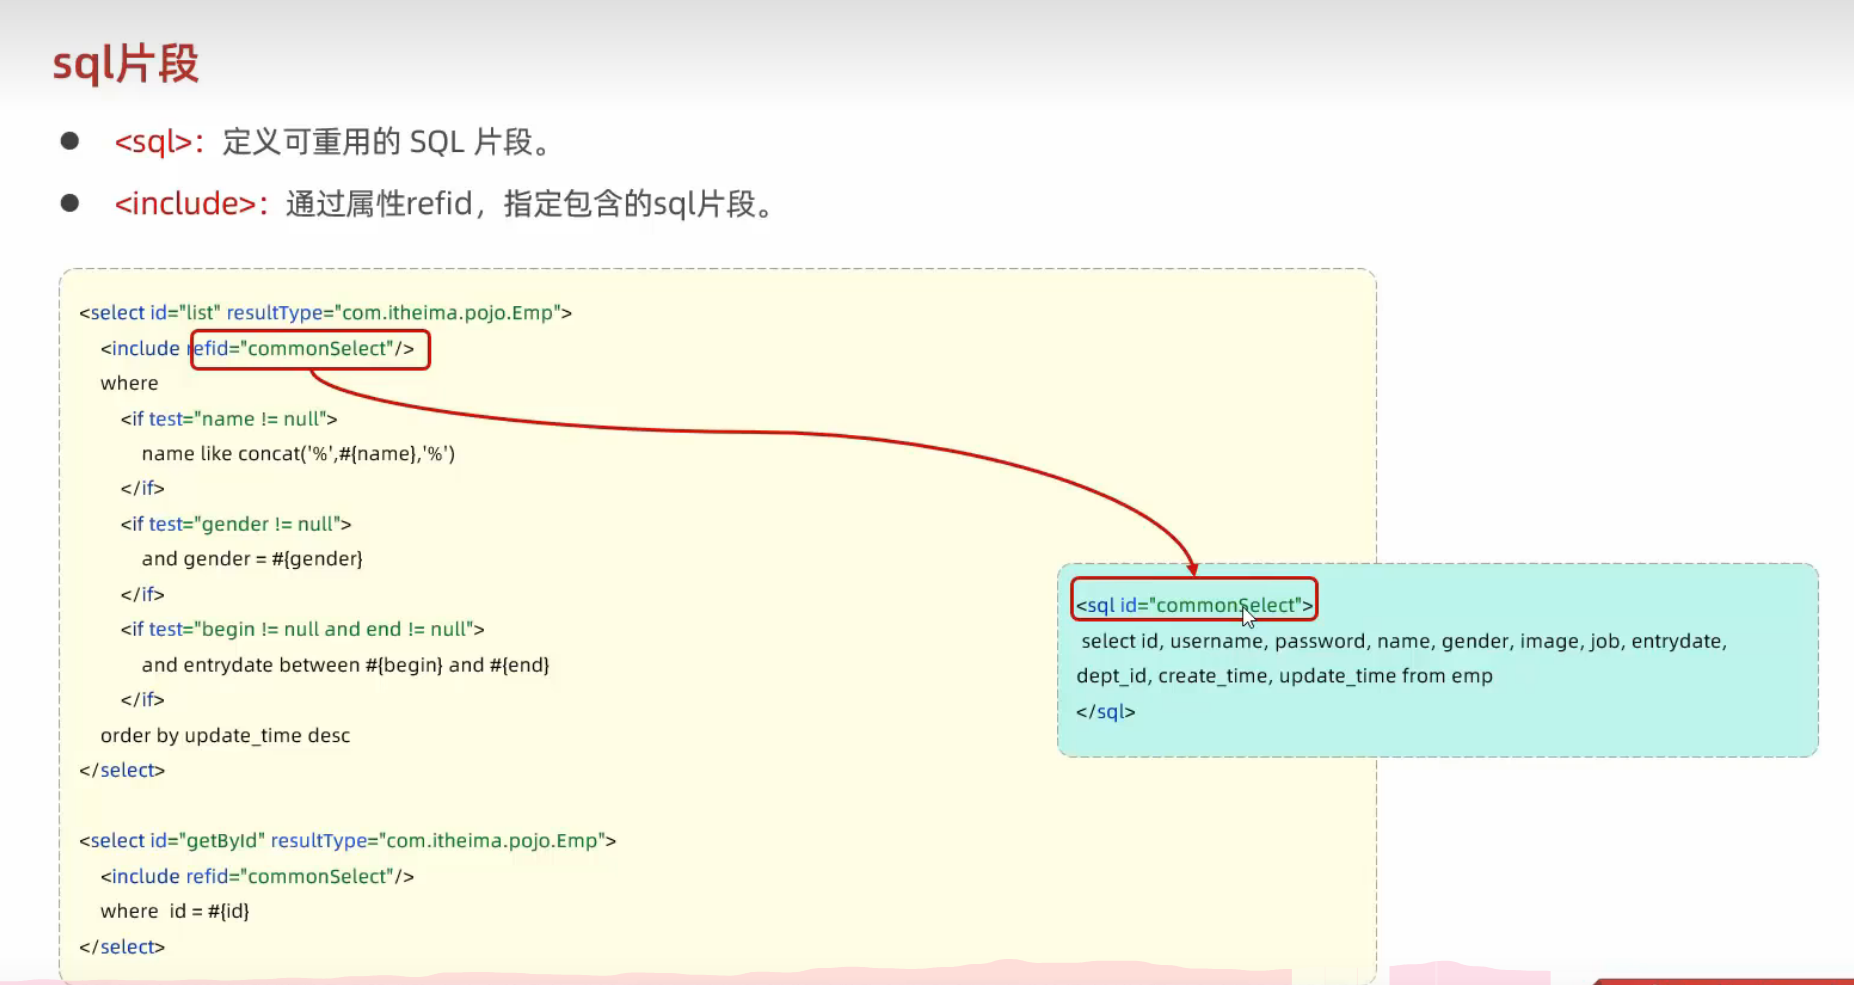Click the if test="gender != null" line
The width and height of the screenshot is (1854, 985).
coord(236,524)
